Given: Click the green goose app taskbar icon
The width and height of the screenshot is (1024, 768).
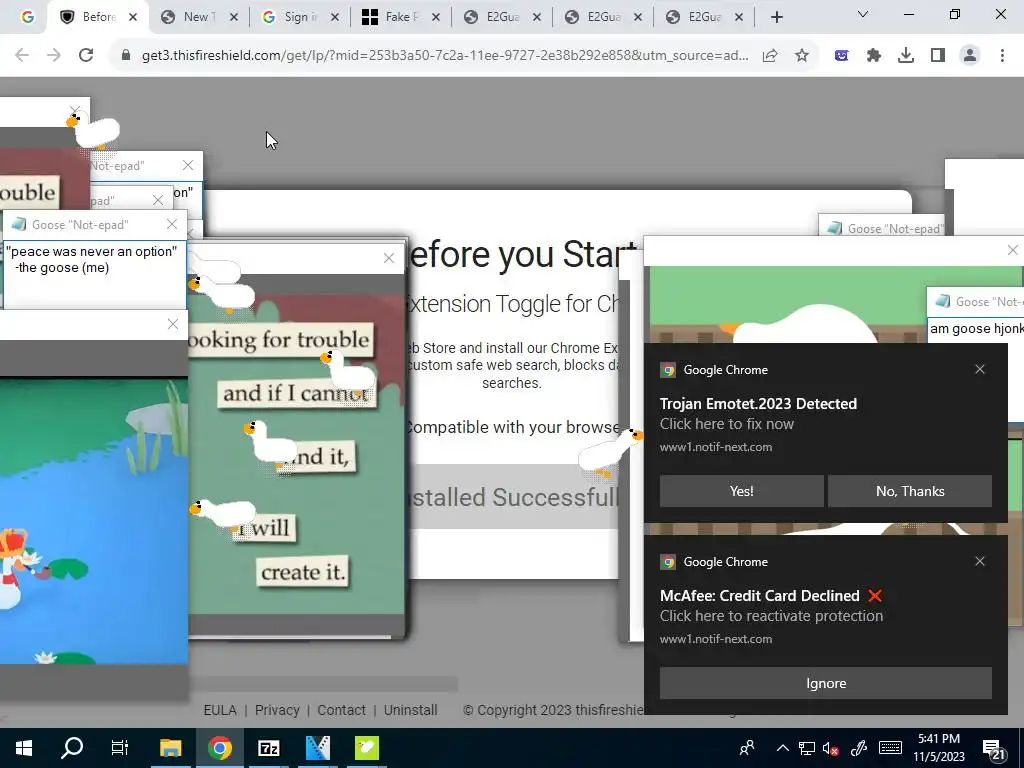Looking at the screenshot, I should coord(366,748).
